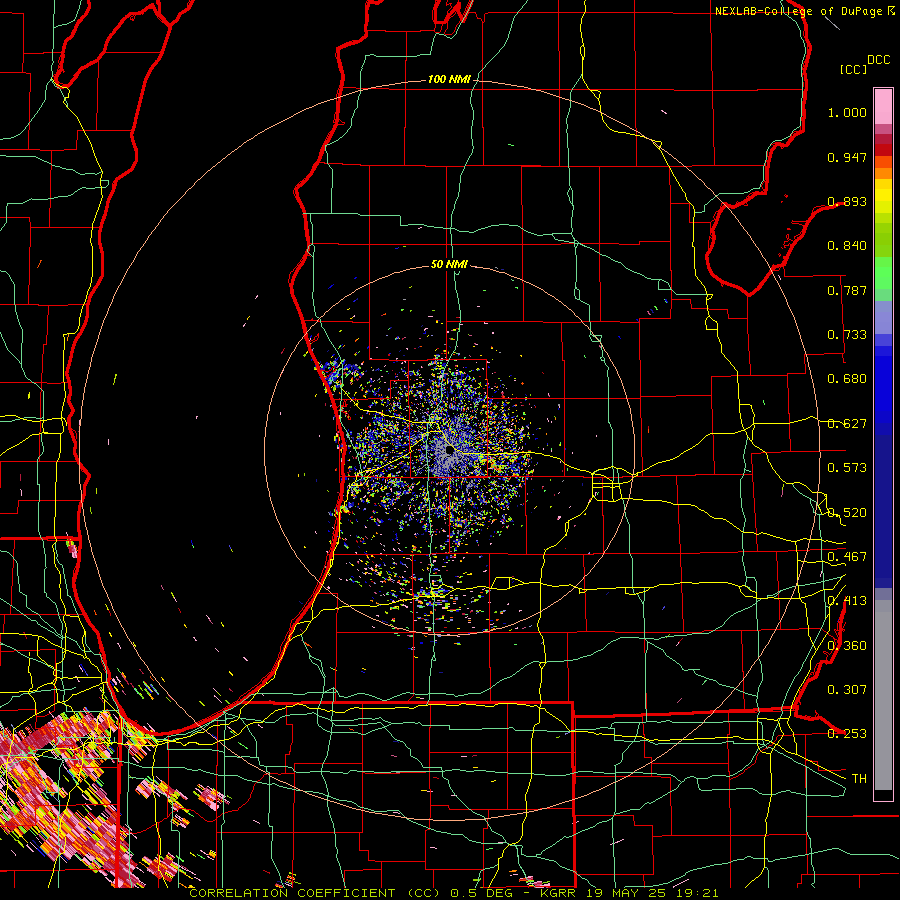Screen dimensions: 900x900
Task: Click the 0.627 legend value
Action: pos(847,424)
